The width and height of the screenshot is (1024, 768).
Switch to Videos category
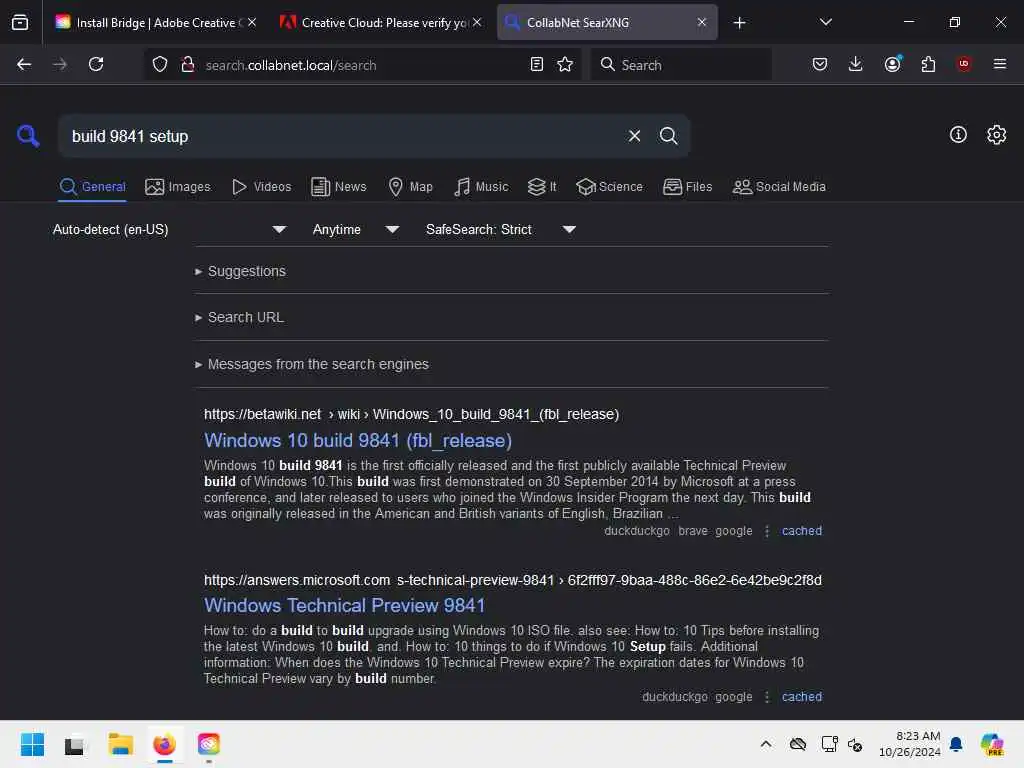tap(261, 187)
